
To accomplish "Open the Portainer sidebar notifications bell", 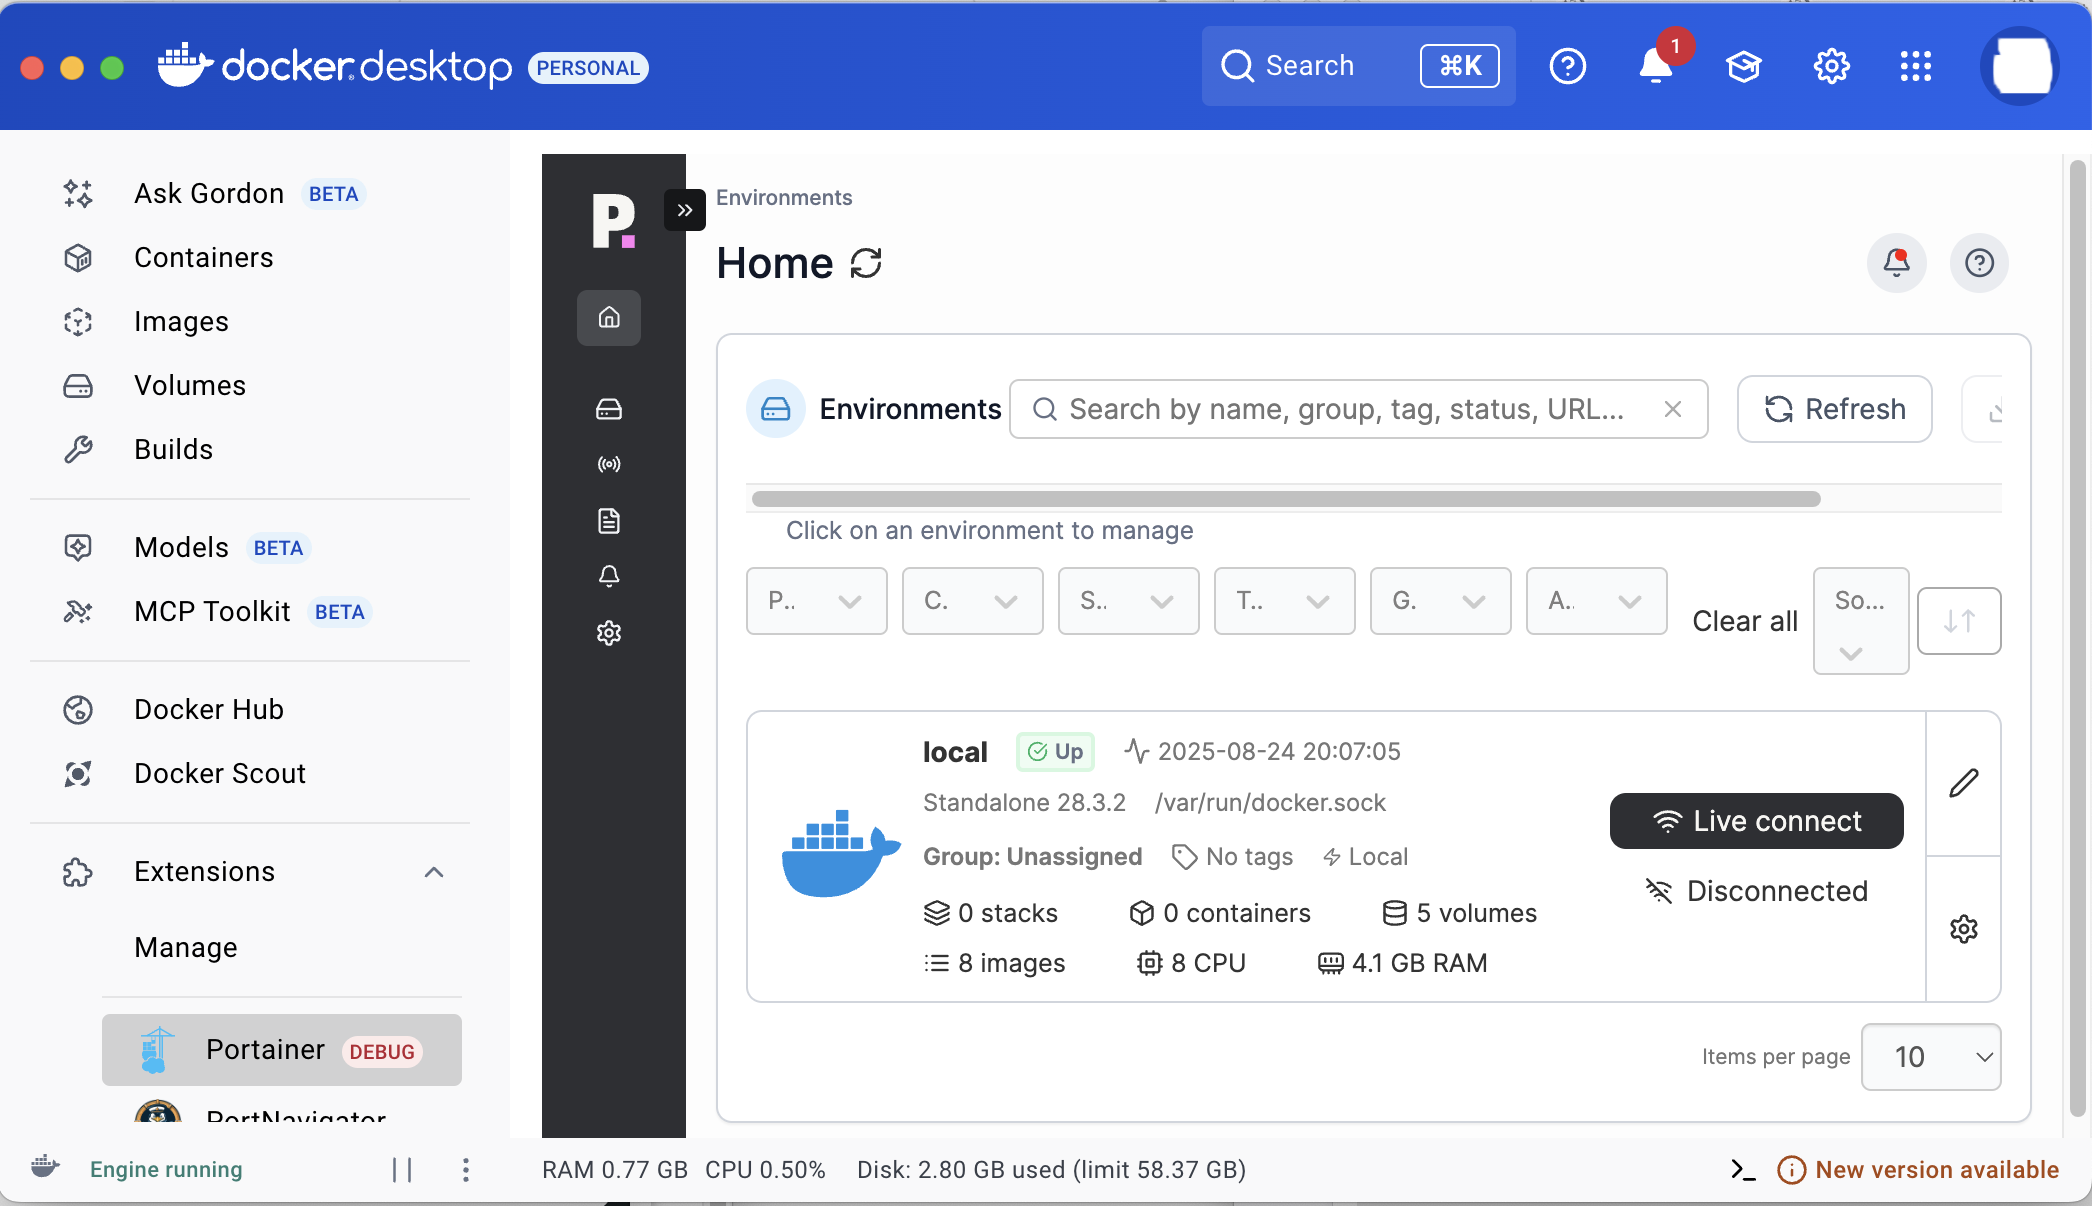I will point(609,576).
